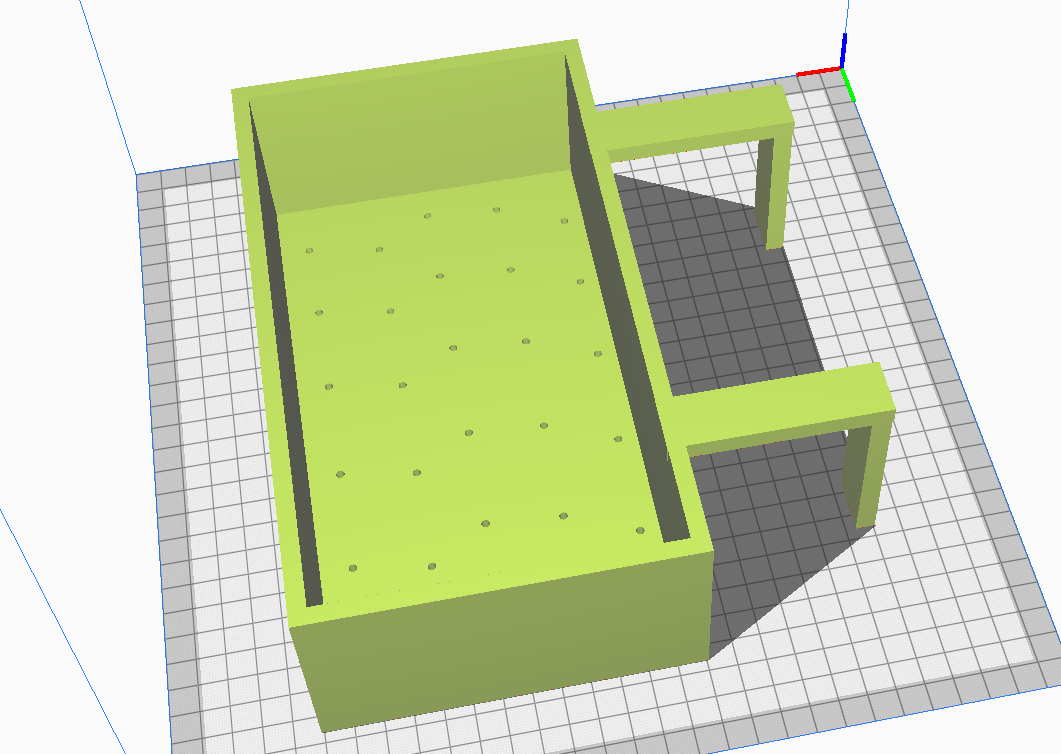
Task: Click the blue Z axis line
Action: coord(844,50)
